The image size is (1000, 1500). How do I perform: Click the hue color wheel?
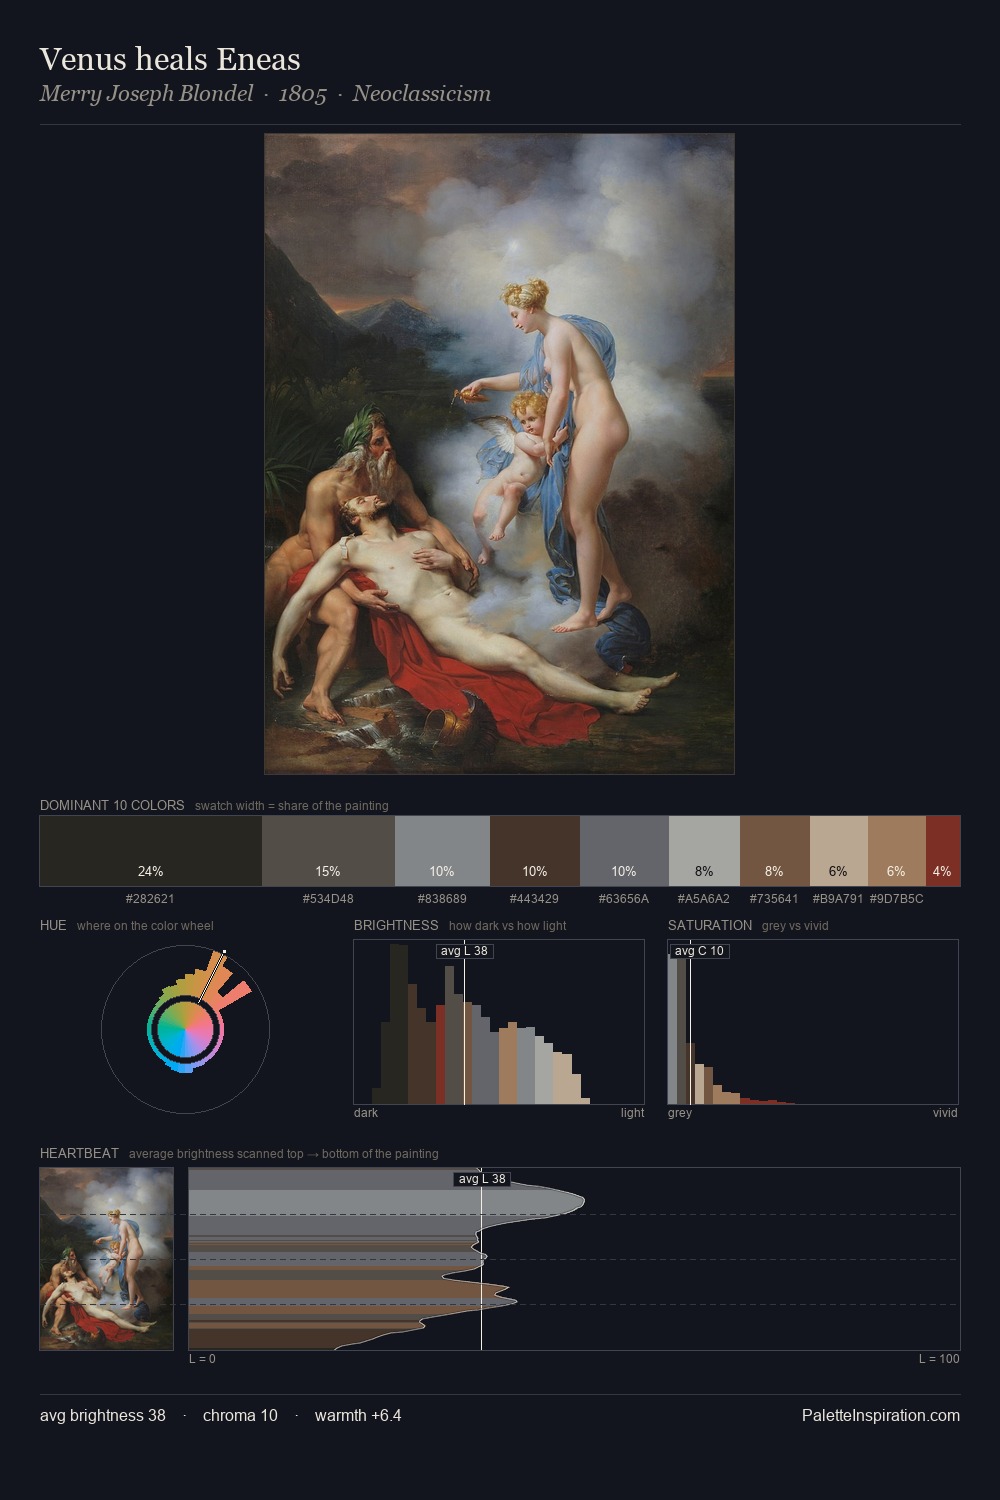pos(185,1028)
